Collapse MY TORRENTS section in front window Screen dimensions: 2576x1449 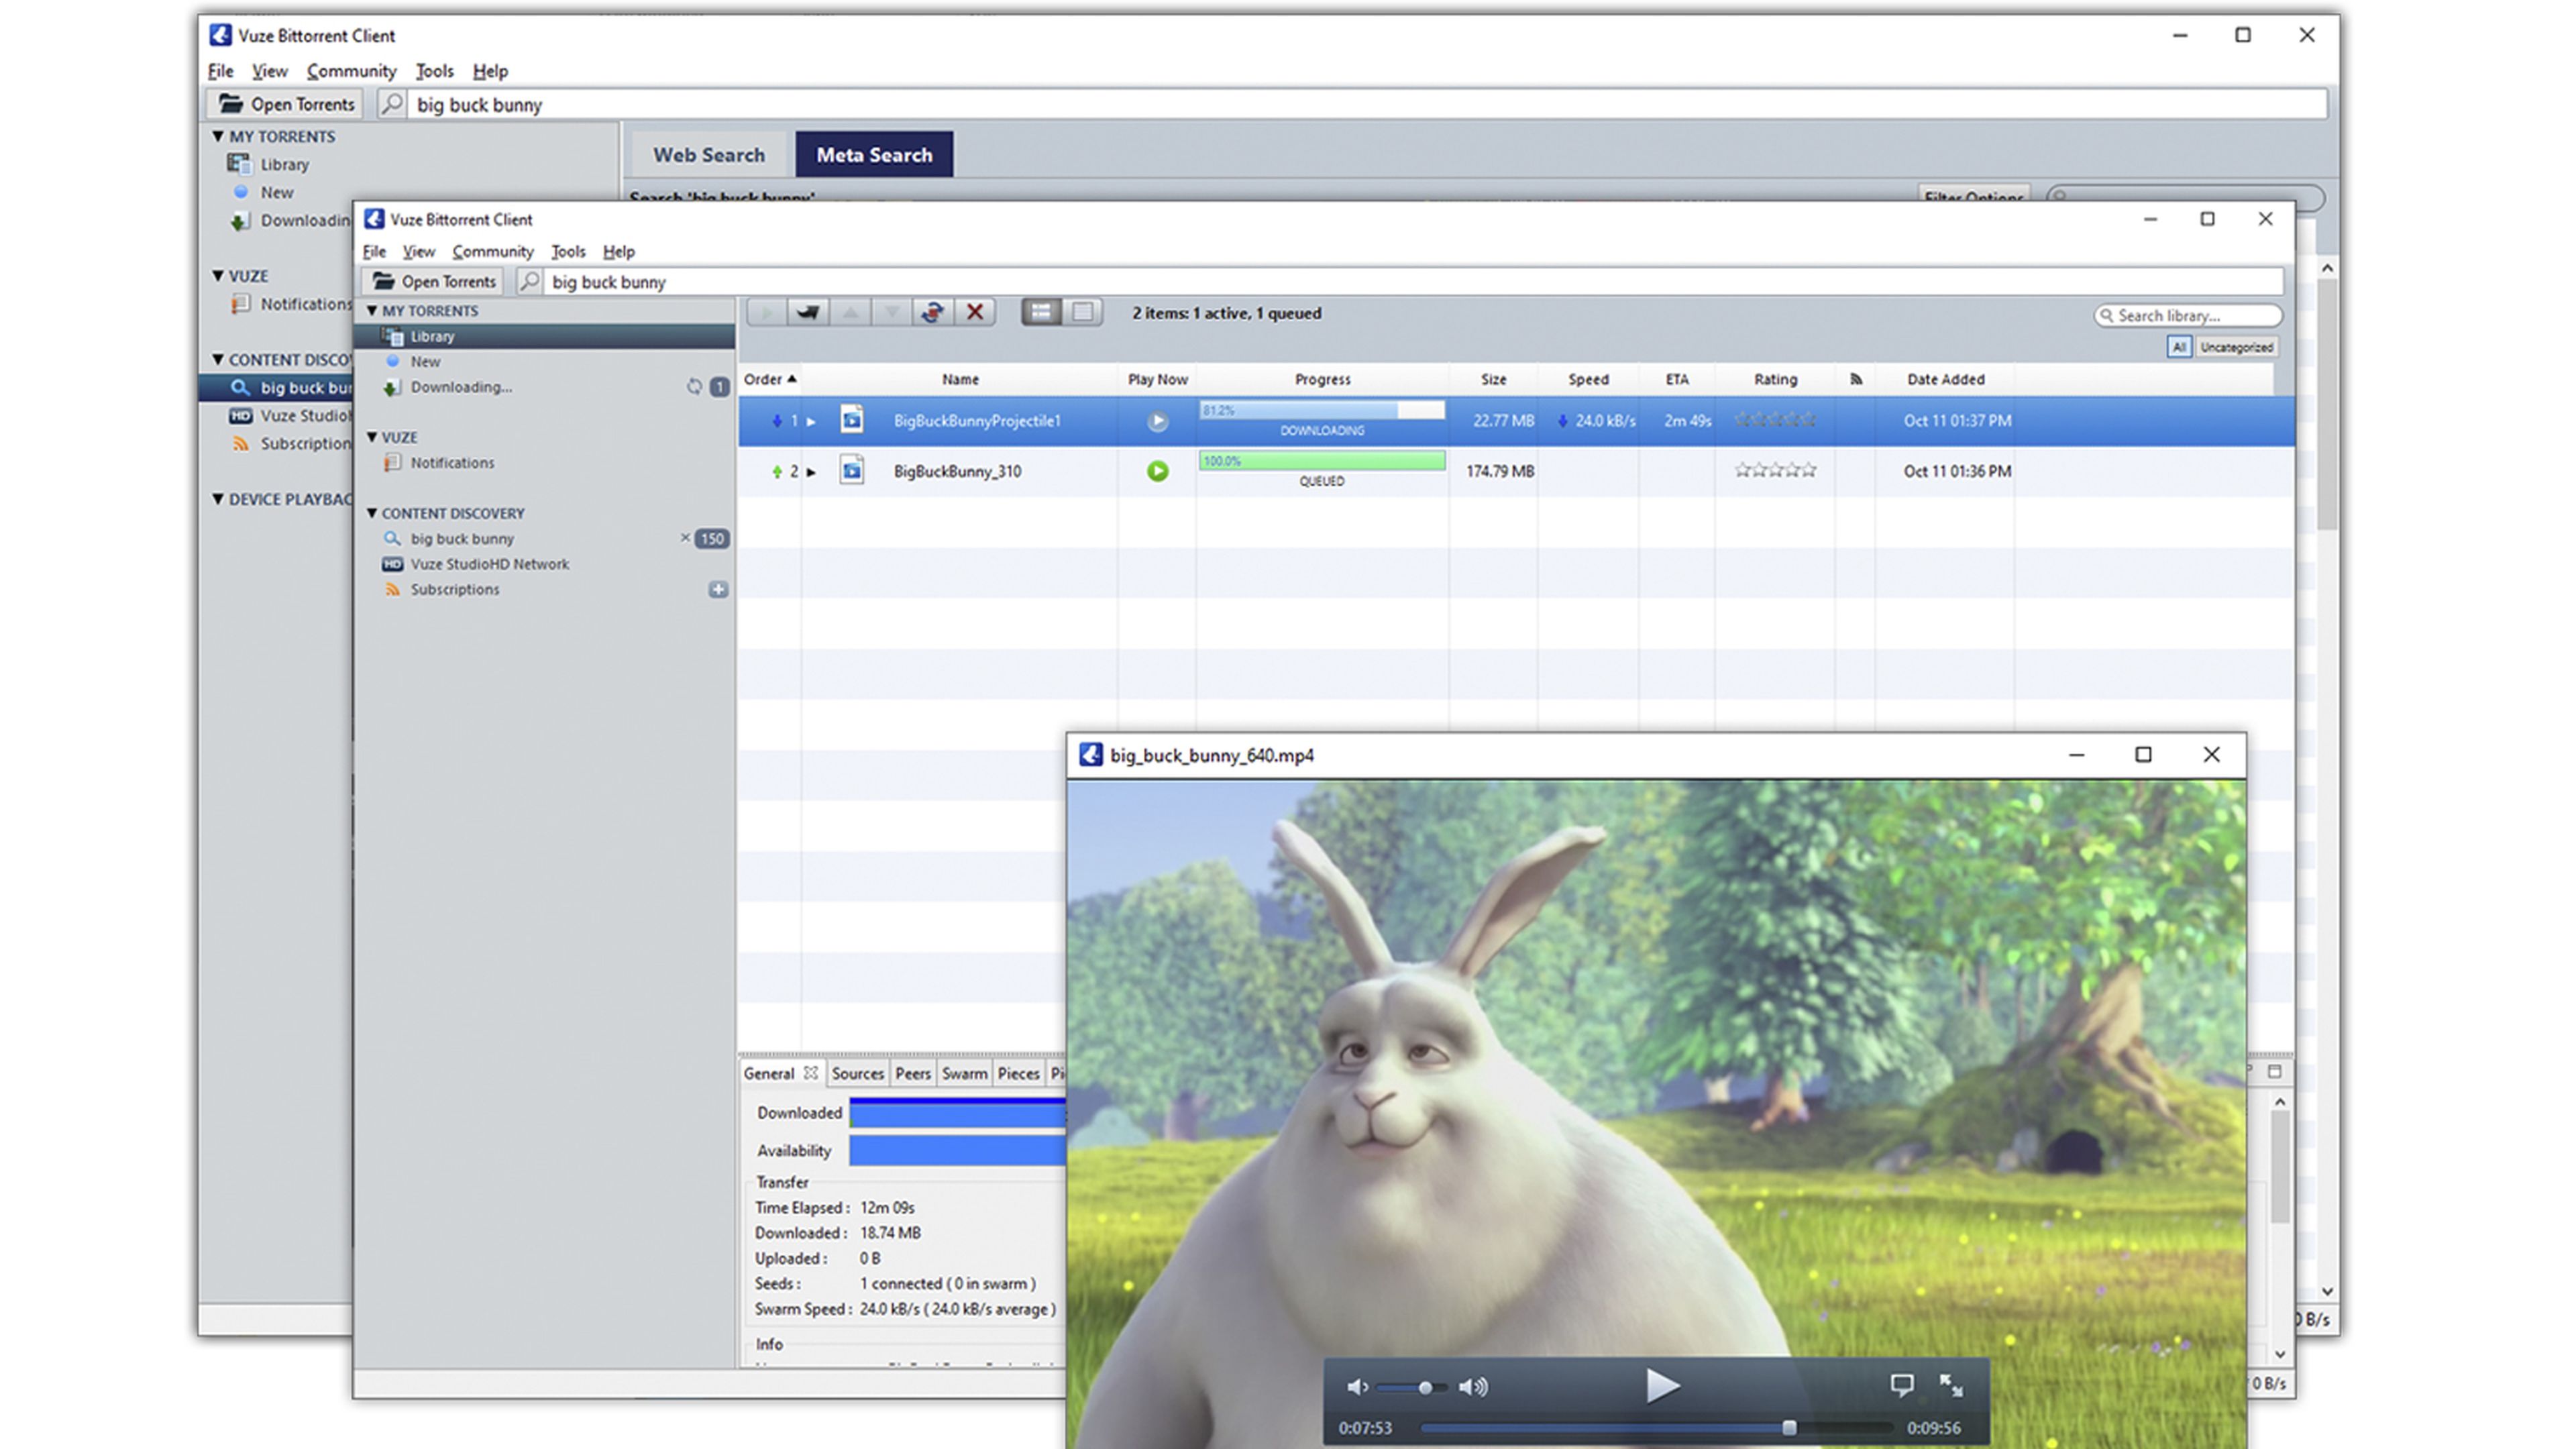372,311
